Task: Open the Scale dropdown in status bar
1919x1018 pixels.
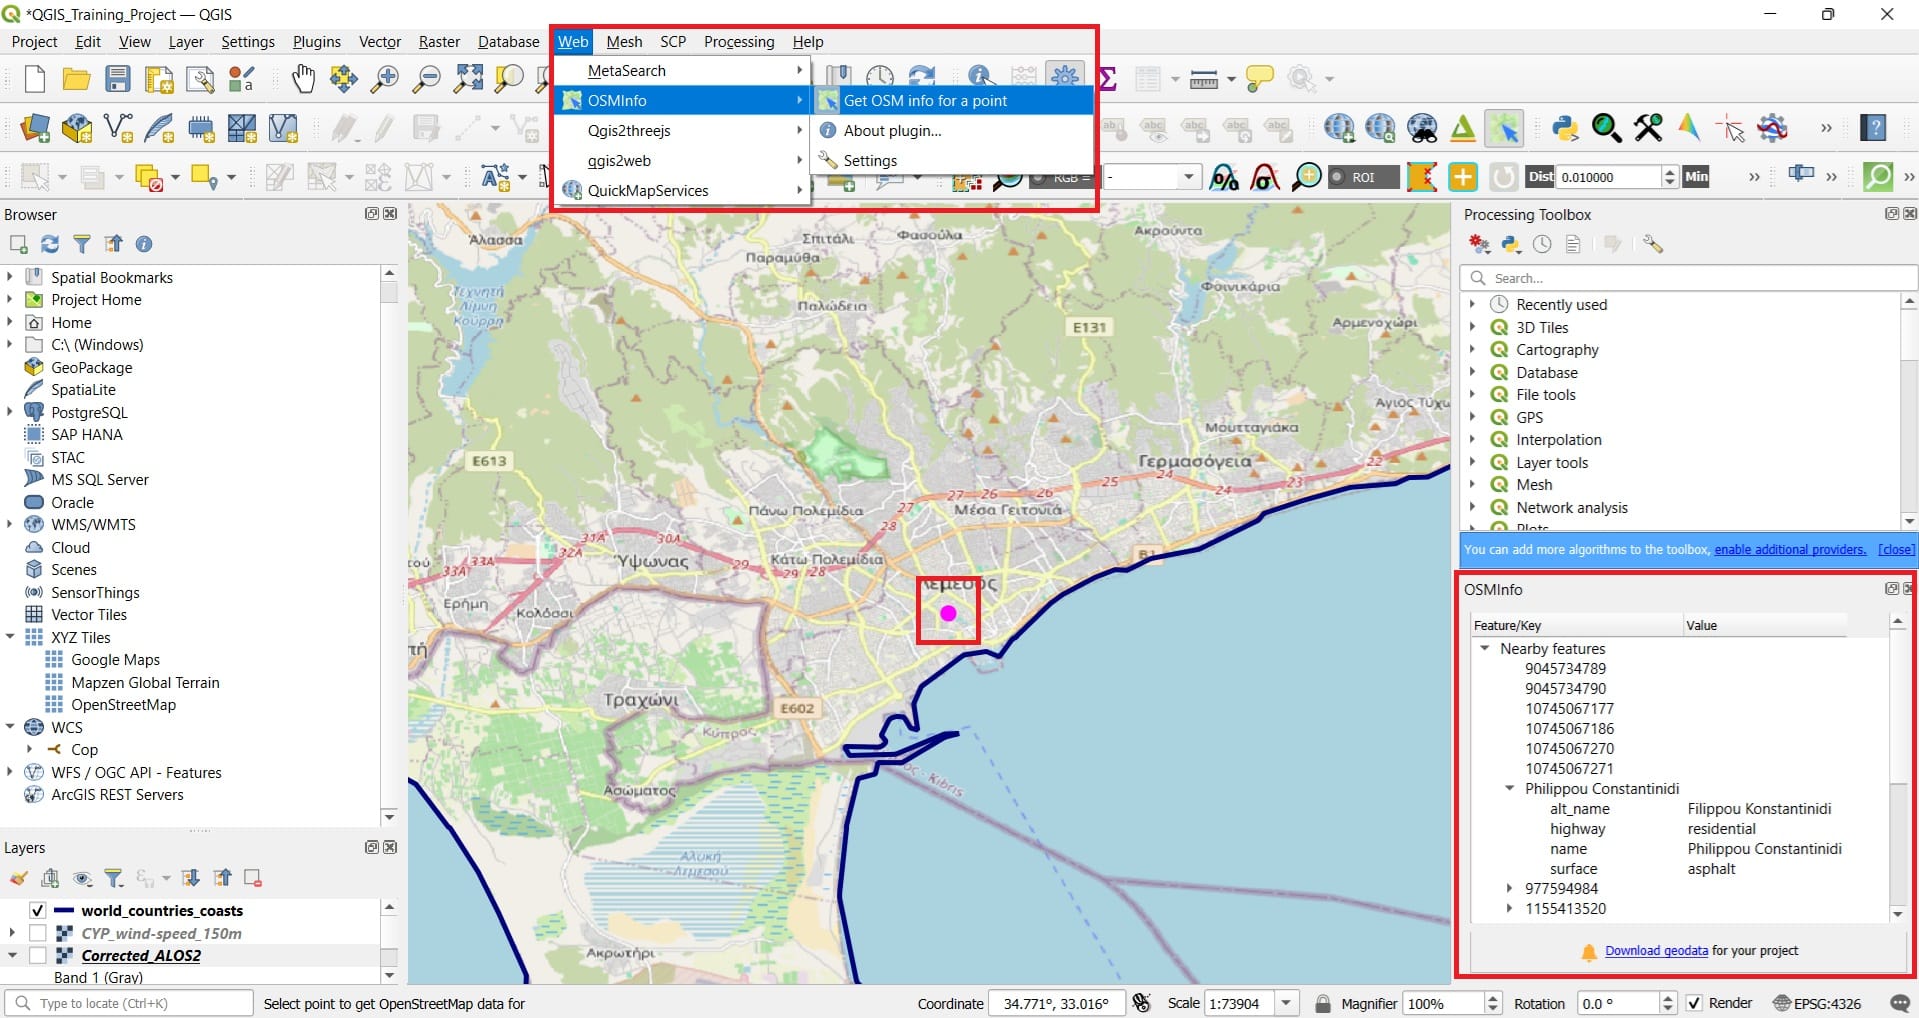Action: tap(1287, 1003)
